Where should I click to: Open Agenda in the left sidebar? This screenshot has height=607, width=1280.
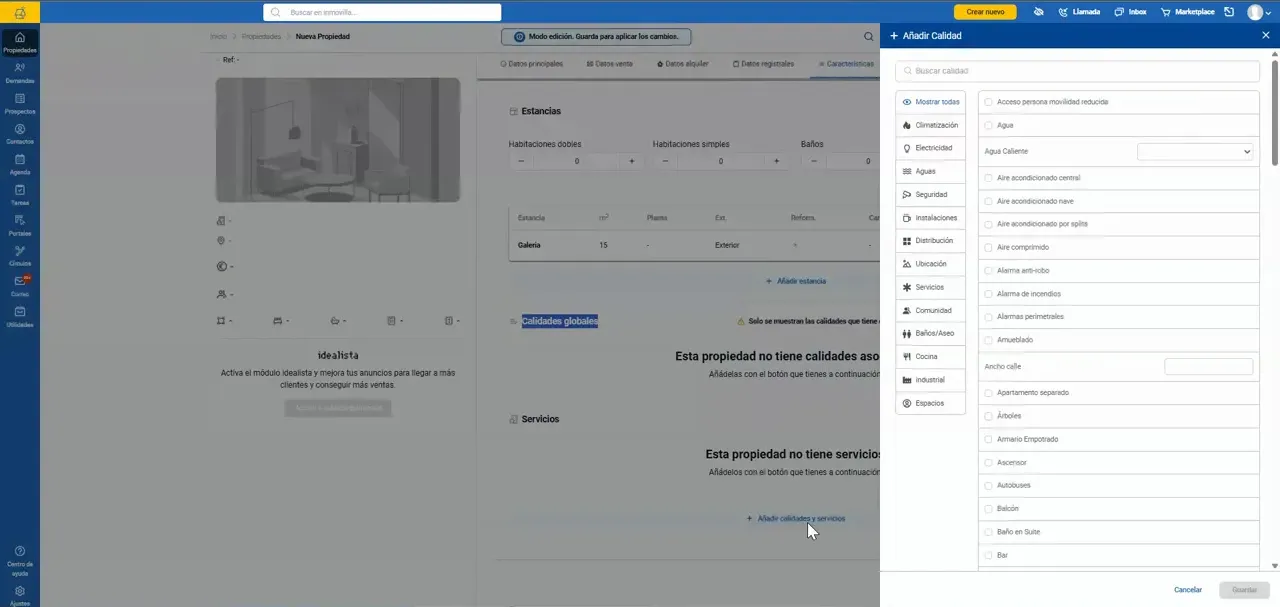click(x=20, y=165)
